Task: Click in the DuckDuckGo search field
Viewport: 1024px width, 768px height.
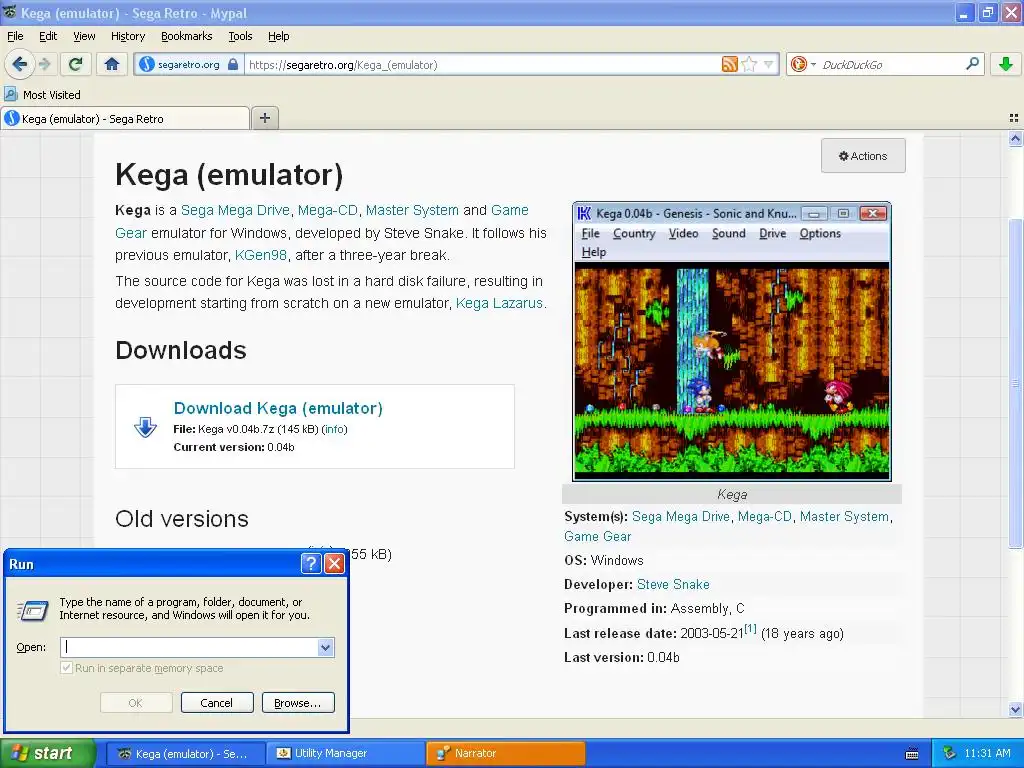Action: (890, 64)
